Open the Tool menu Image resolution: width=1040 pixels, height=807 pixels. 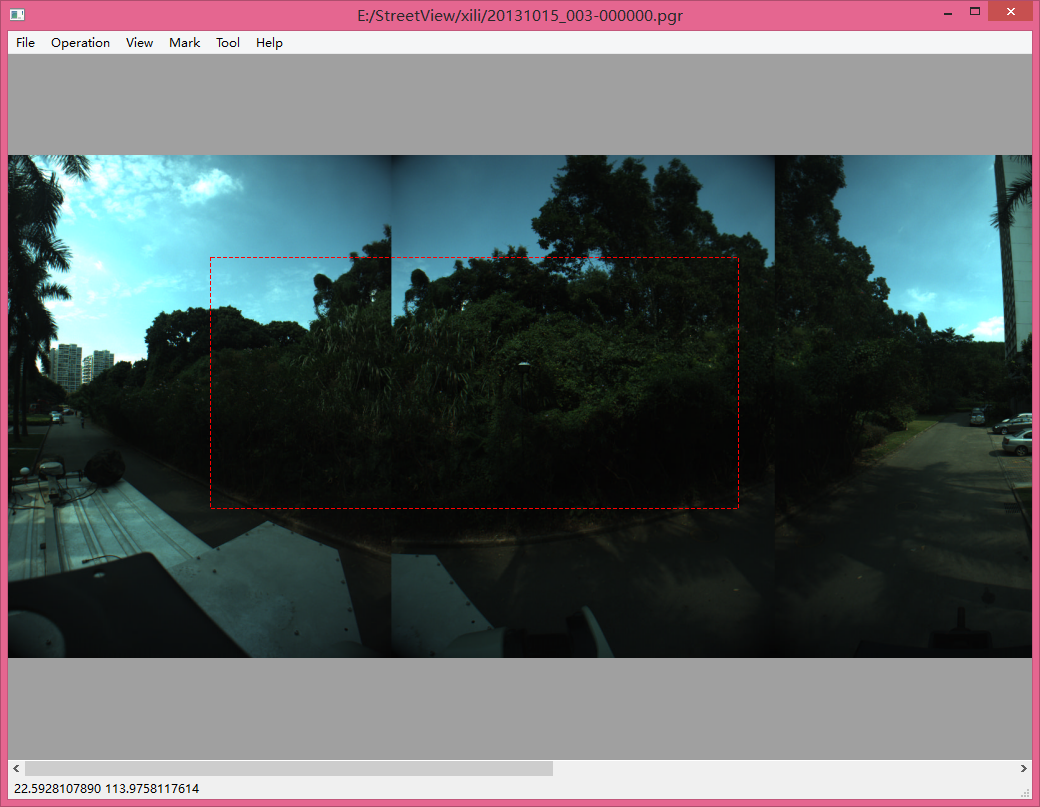[x=228, y=42]
